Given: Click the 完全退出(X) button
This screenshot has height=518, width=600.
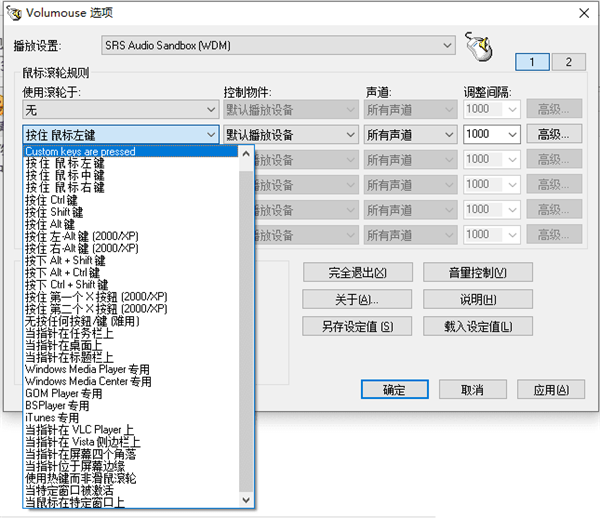Looking at the screenshot, I should click(x=357, y=273).
